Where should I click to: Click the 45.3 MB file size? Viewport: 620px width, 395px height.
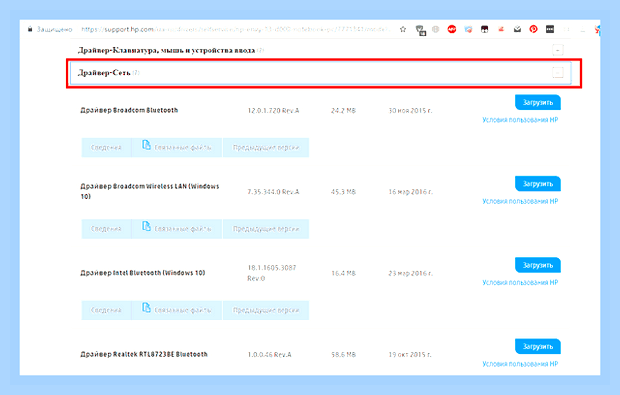tap(343, 192)
